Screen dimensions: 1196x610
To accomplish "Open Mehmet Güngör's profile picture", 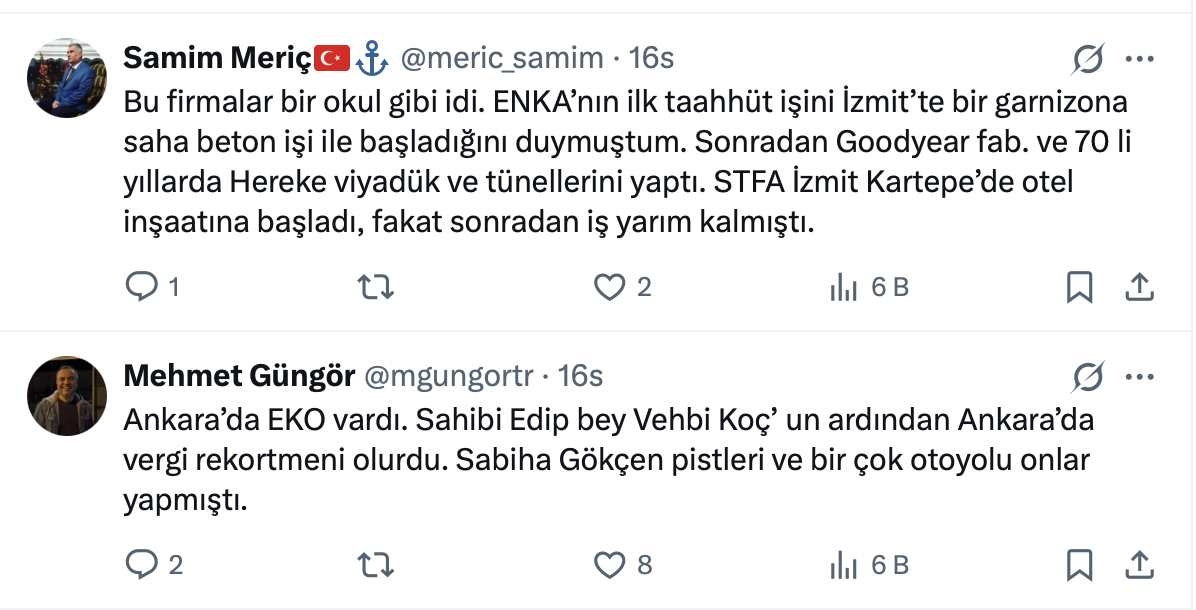I will (66, 395).
